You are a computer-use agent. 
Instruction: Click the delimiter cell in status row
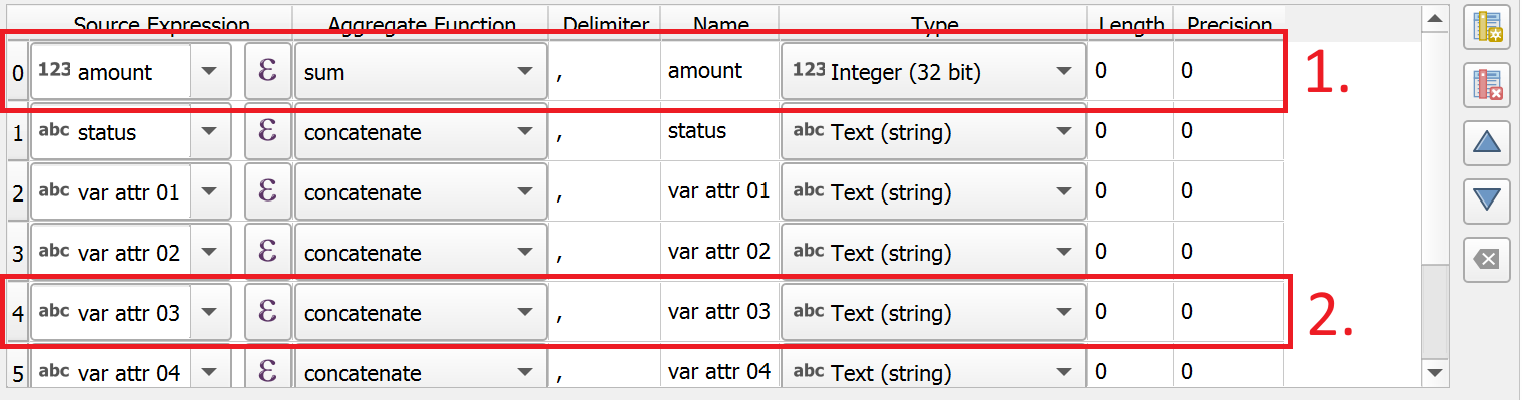[604, 132]
